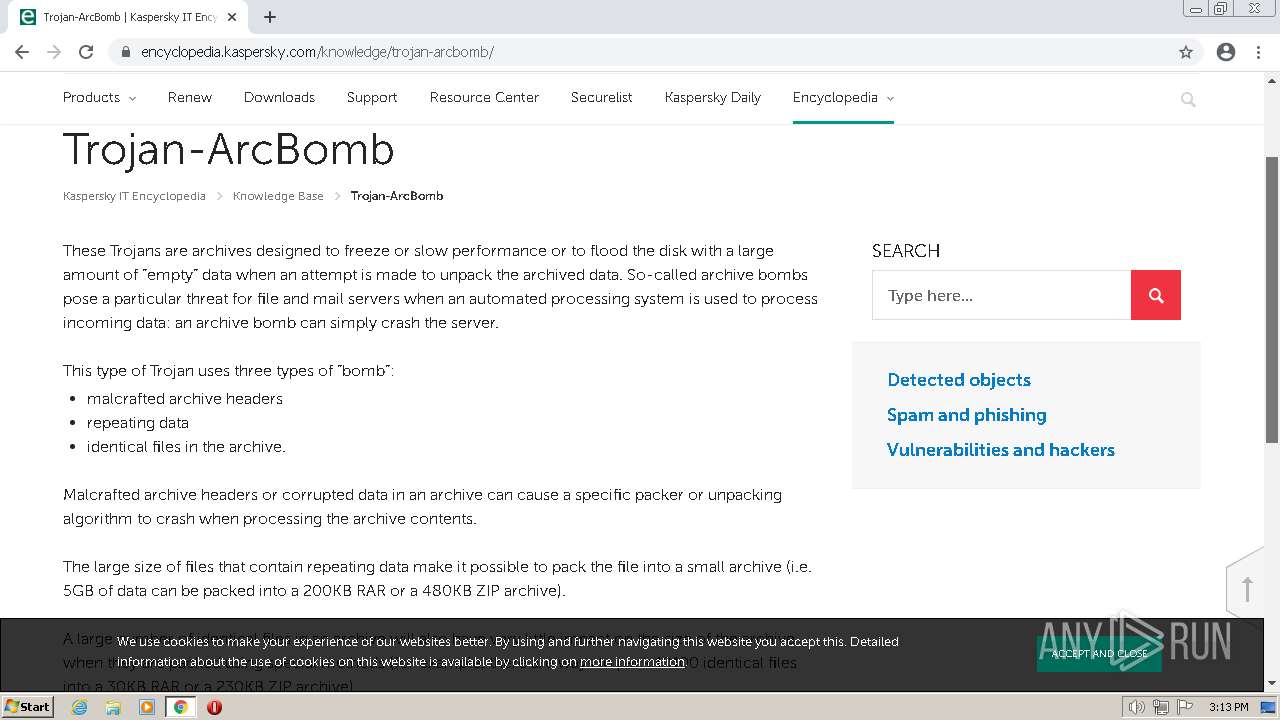1280x720 pixels.
Task: Focus the 'Type here...' search field
Action: pos(1001,295)
